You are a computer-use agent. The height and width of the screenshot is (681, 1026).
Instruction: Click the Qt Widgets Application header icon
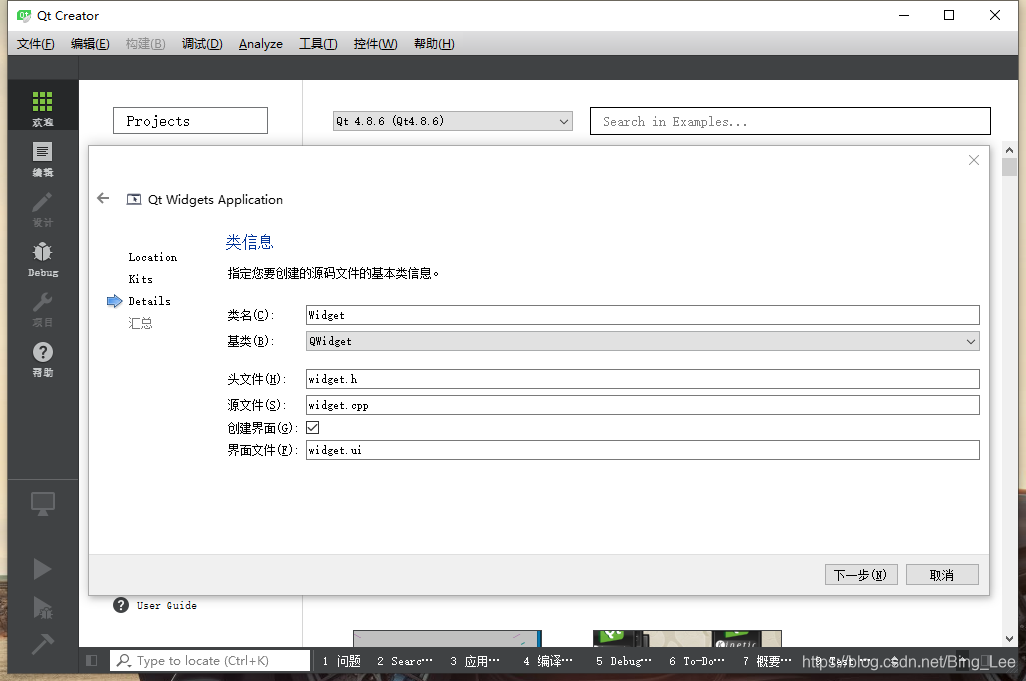point(134,199)
